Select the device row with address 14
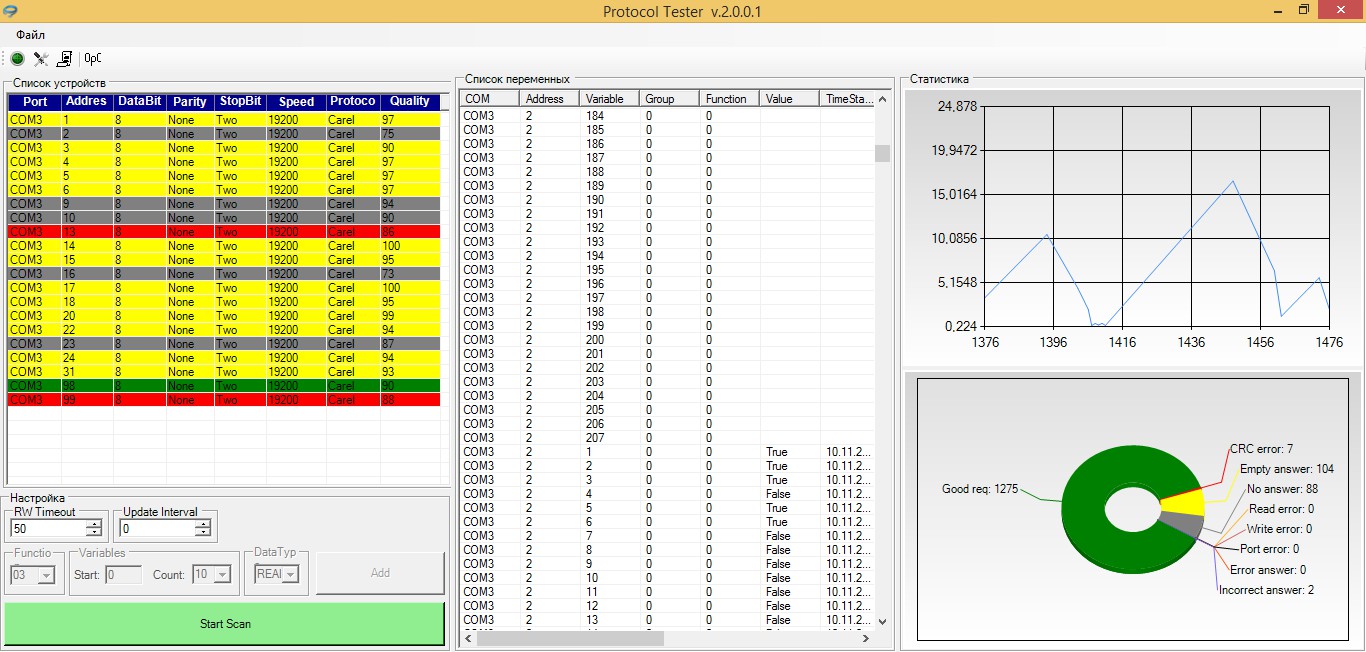This screenshot has width=1366, height=652. (225, 245)
